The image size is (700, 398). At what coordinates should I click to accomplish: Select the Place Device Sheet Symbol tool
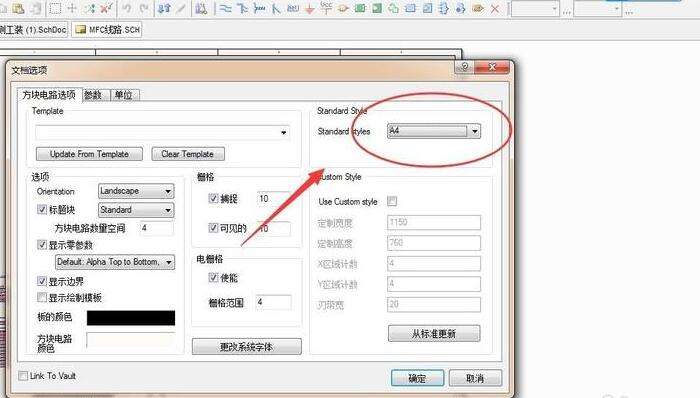[x=394, y=8]
